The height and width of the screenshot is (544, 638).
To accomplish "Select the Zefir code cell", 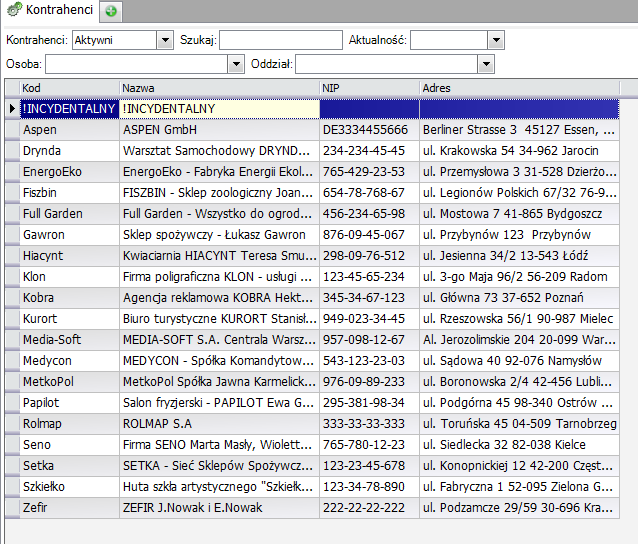I will click(x=69, y=508).
